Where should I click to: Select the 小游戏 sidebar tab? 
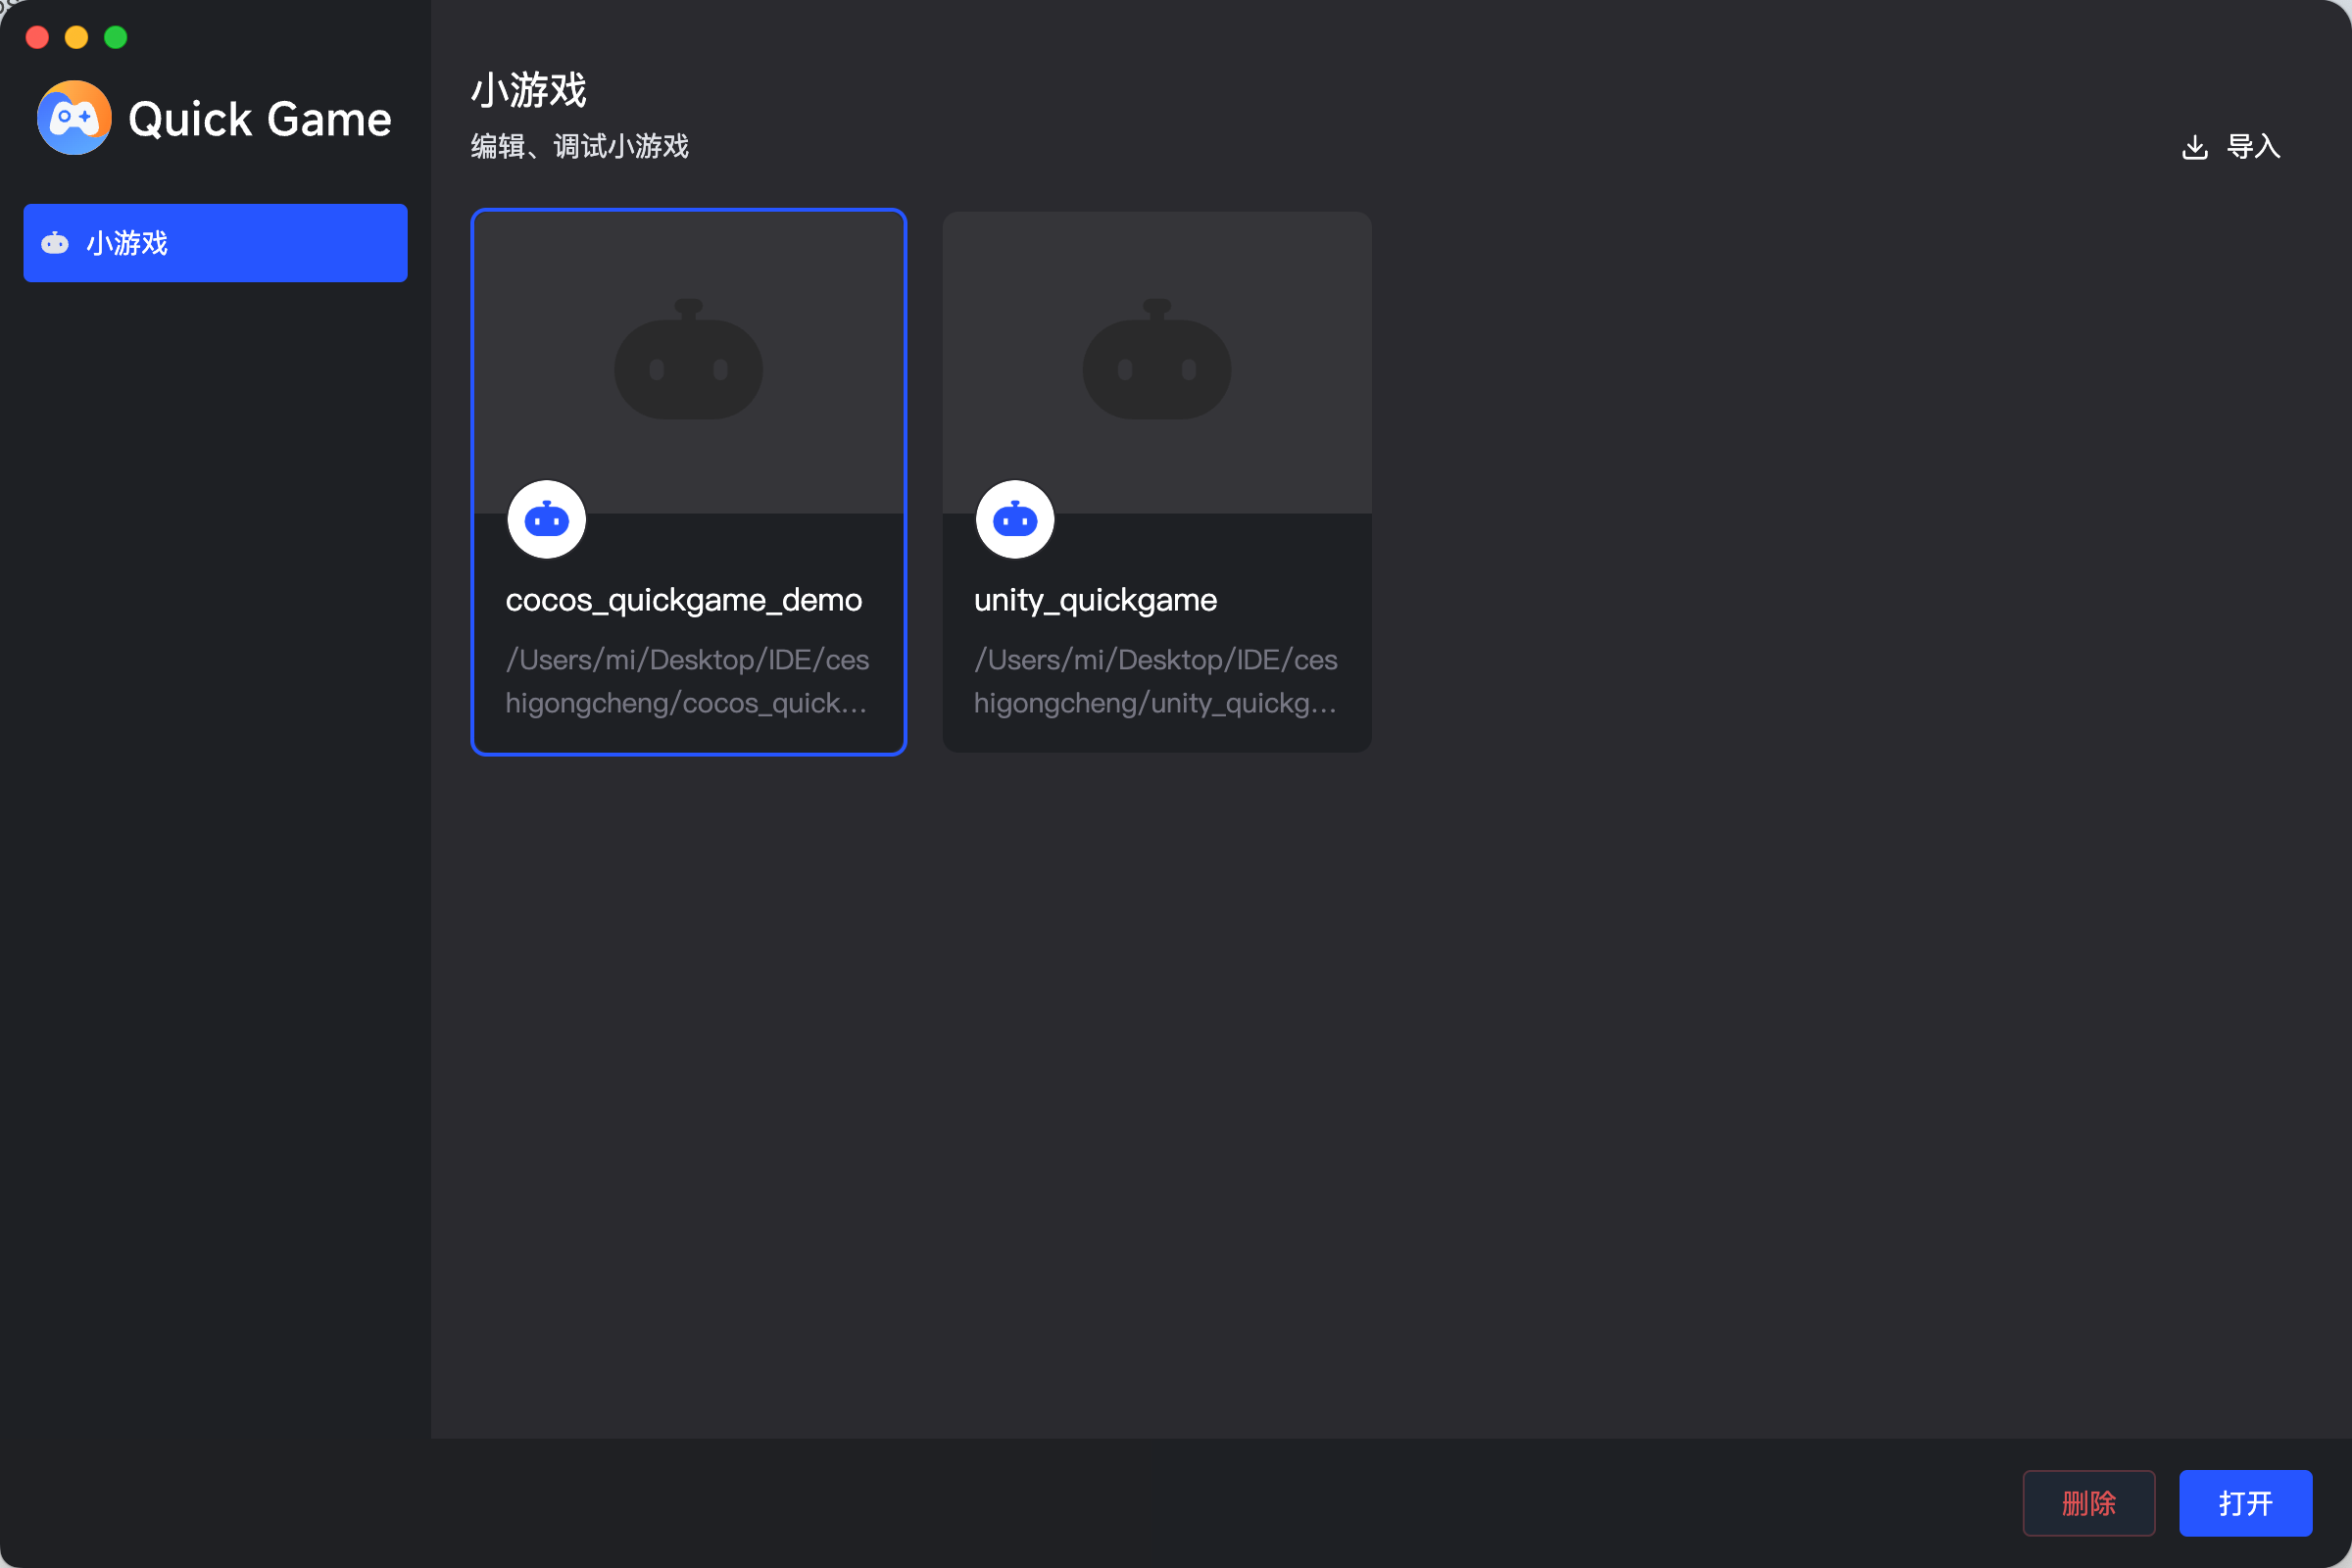pyautogui.click(x=215, y=243)
